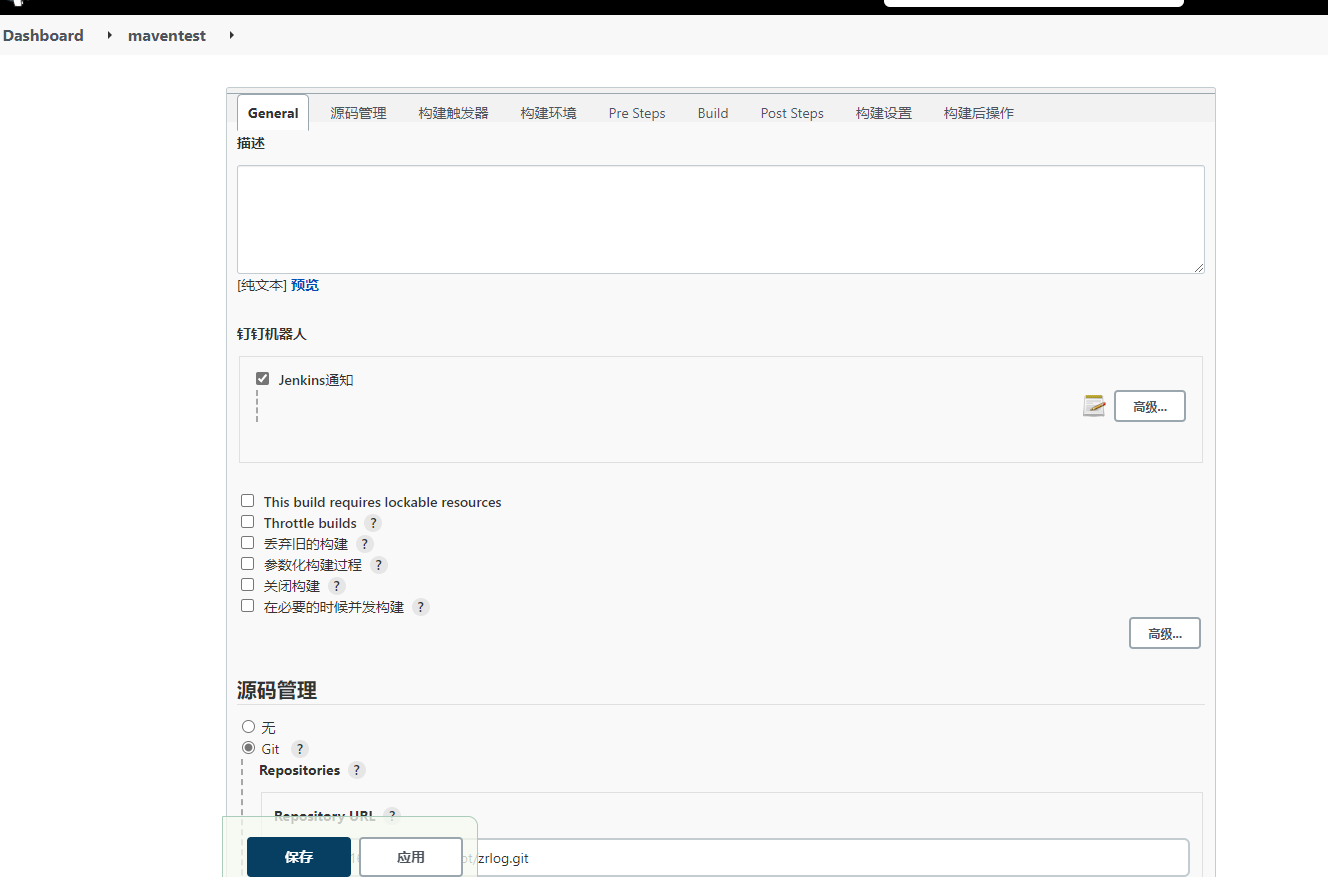Open the General tab
The height and width of the screenshot is (877, 1328).
tap(273, 113)
